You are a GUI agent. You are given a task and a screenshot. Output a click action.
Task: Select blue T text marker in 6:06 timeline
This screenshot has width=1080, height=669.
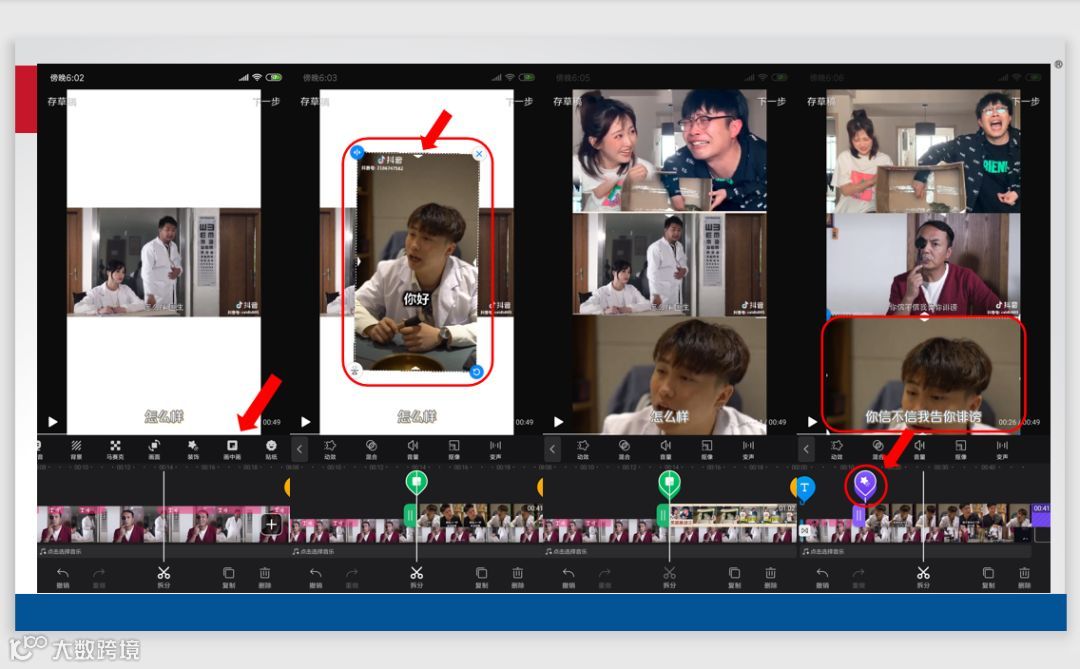(804, 488)
